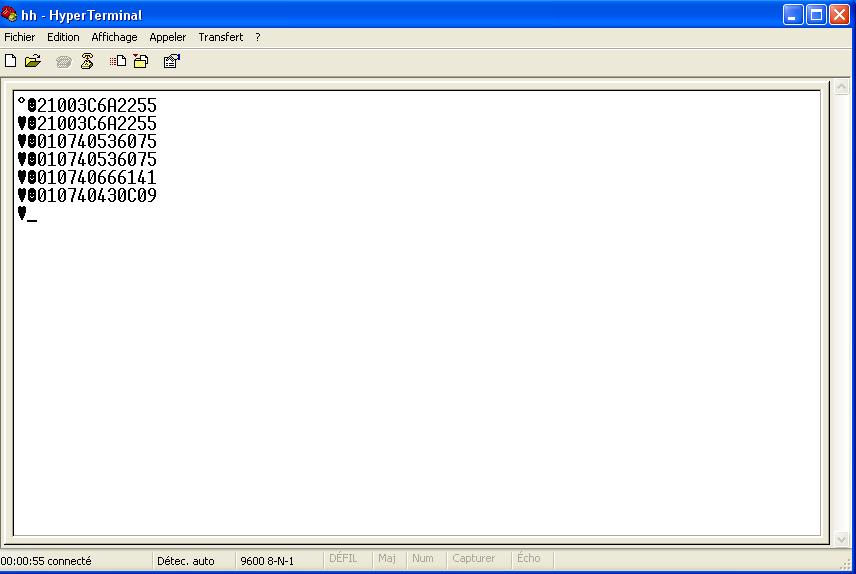Click the DÉFIL status indicator
Viewport: 856px width, 574px height.
343,559
